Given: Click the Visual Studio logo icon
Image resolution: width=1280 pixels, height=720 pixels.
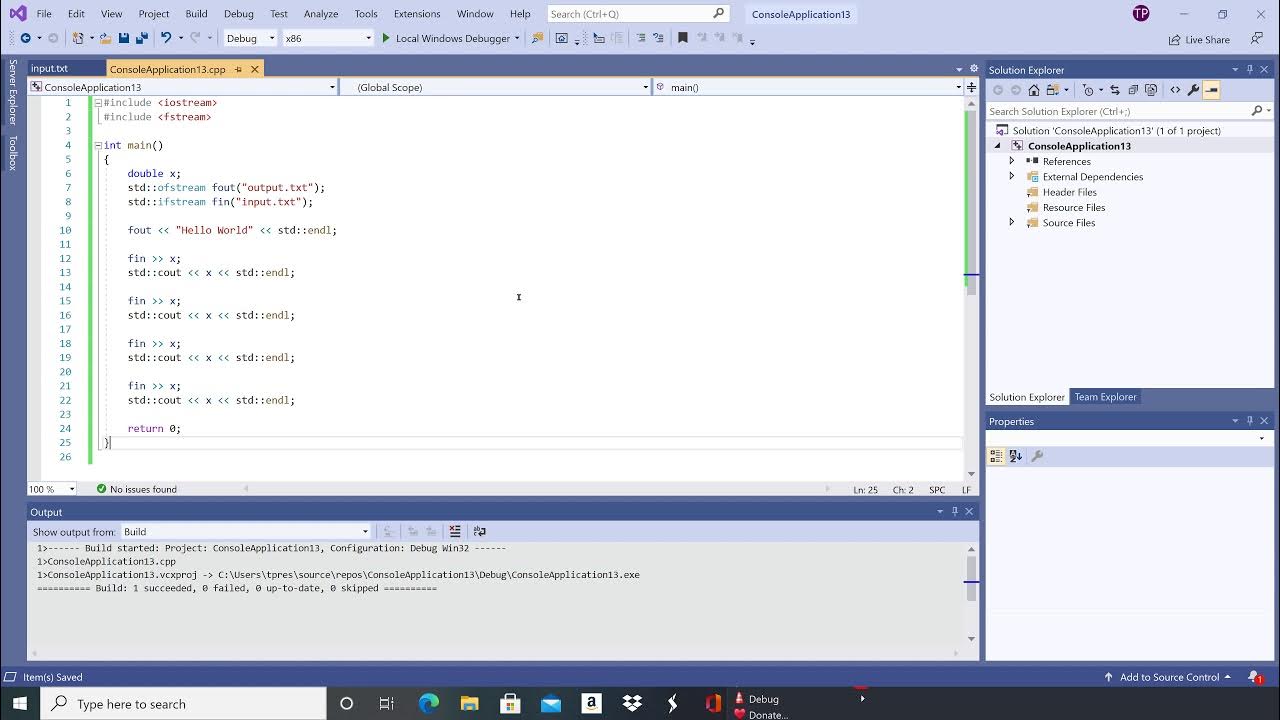Looking at the screenshot, I should [17, 14].
